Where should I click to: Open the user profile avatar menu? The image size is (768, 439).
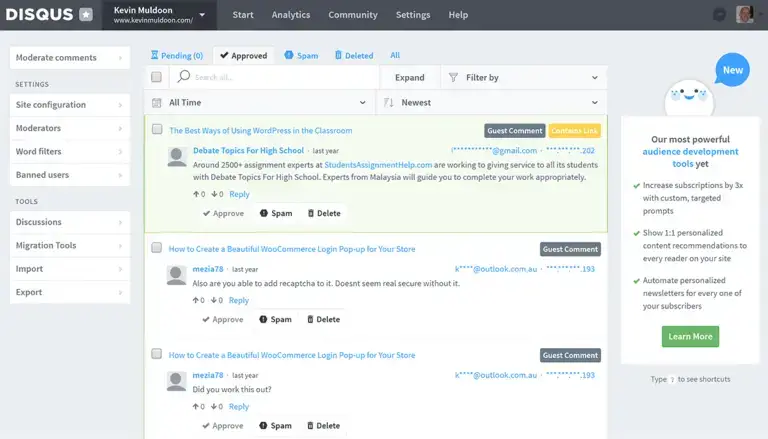tap(744, 15)
